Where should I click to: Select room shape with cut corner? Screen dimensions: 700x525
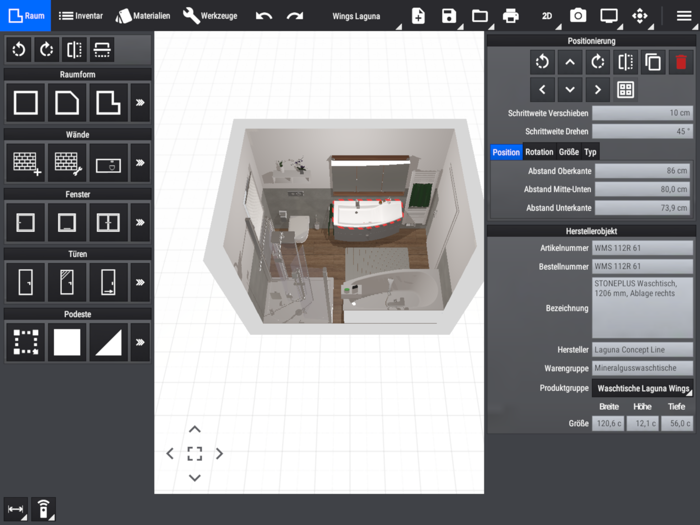tap(67, 103)
